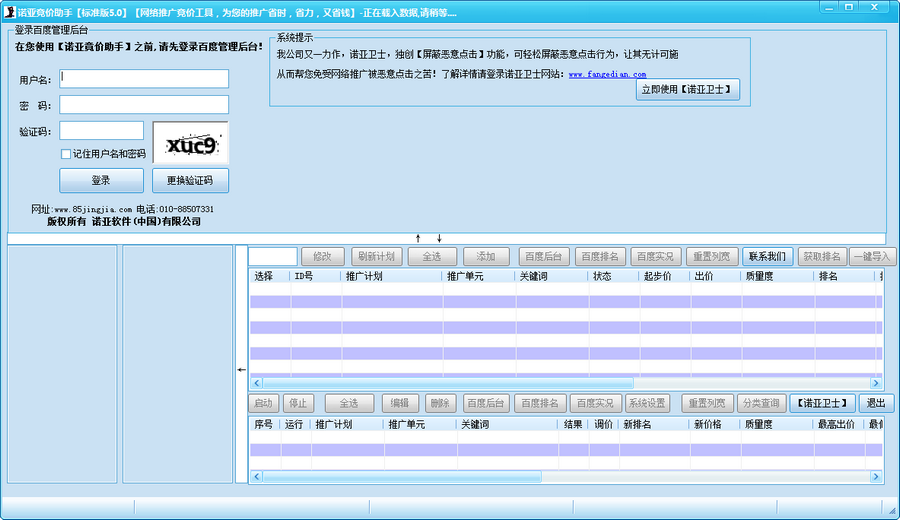Image resolution: width=900 pixels, height=520 pixels.
Task: Open 系统设置 button
Action: [647, 403]
